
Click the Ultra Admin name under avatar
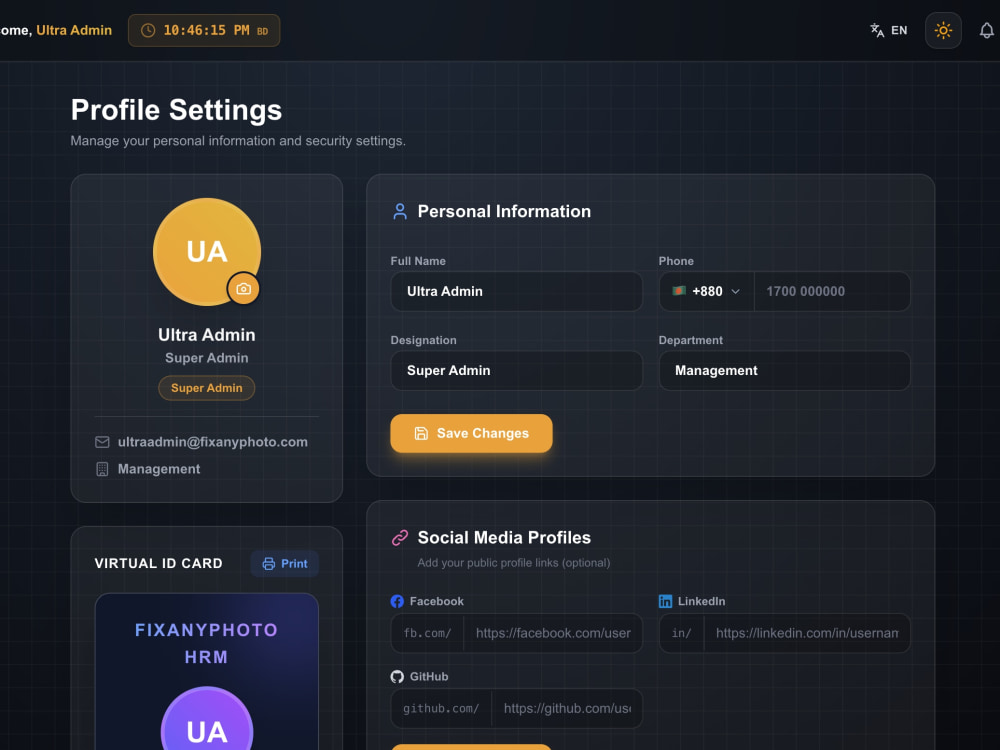207,335
